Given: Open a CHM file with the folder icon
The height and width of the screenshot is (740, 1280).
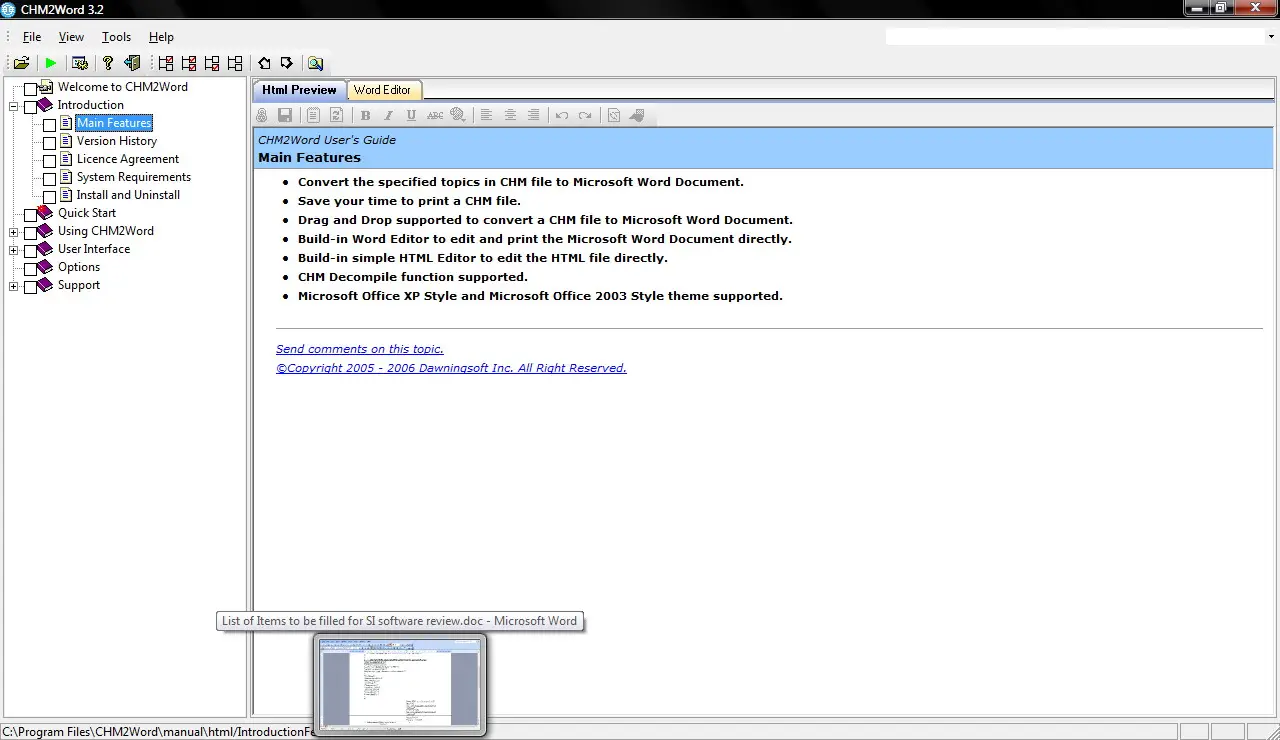Looking at the screenshot, I should 20,63.
